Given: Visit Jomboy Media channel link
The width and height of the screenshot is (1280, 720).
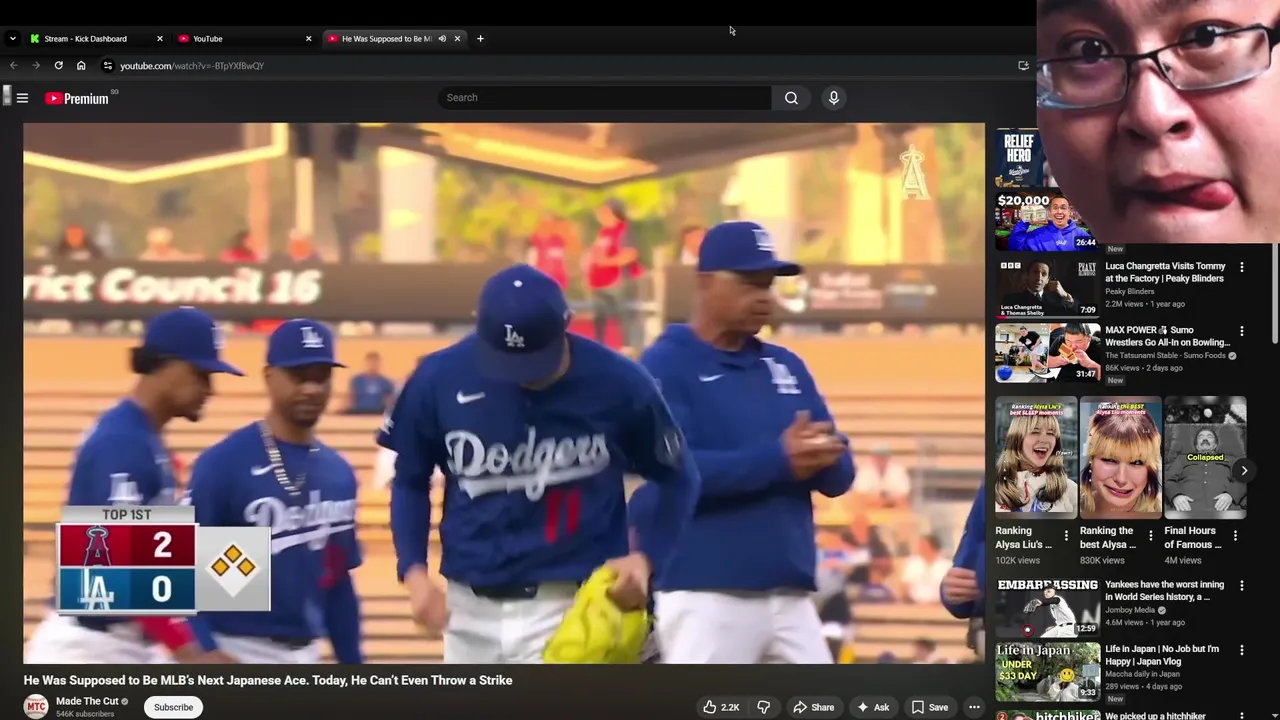Looking at the screenshot, I should click(x=1130, y=610).
